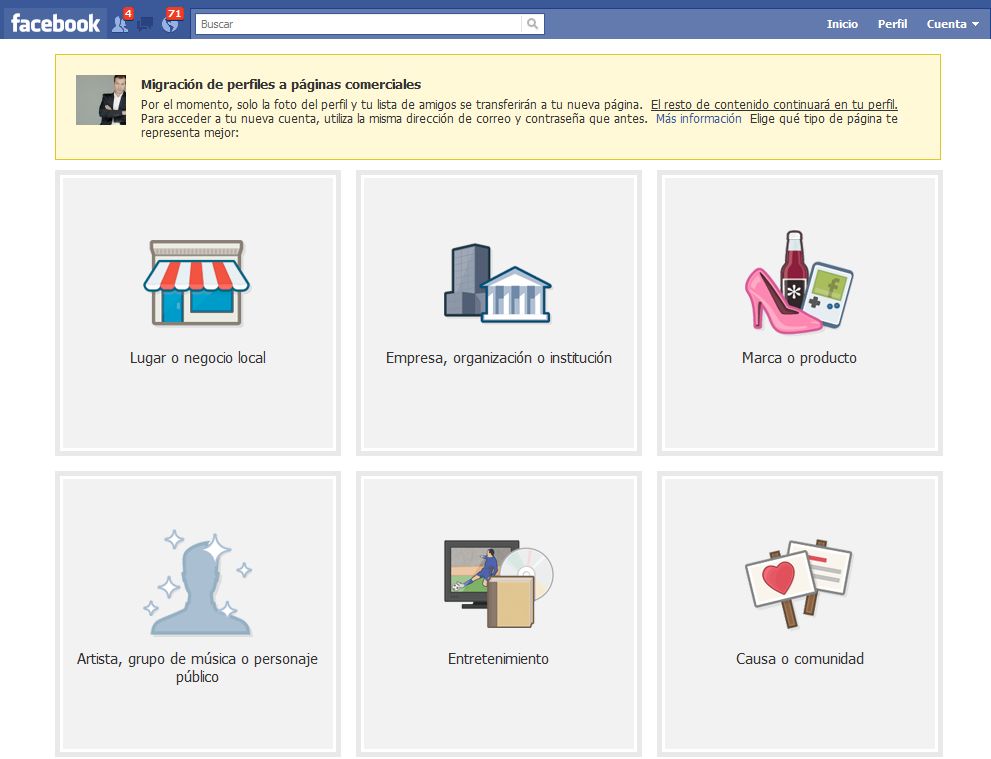Click the profile photo in migration notice
Viewport: 991px width, 759px height.
(x=100, y=100)
